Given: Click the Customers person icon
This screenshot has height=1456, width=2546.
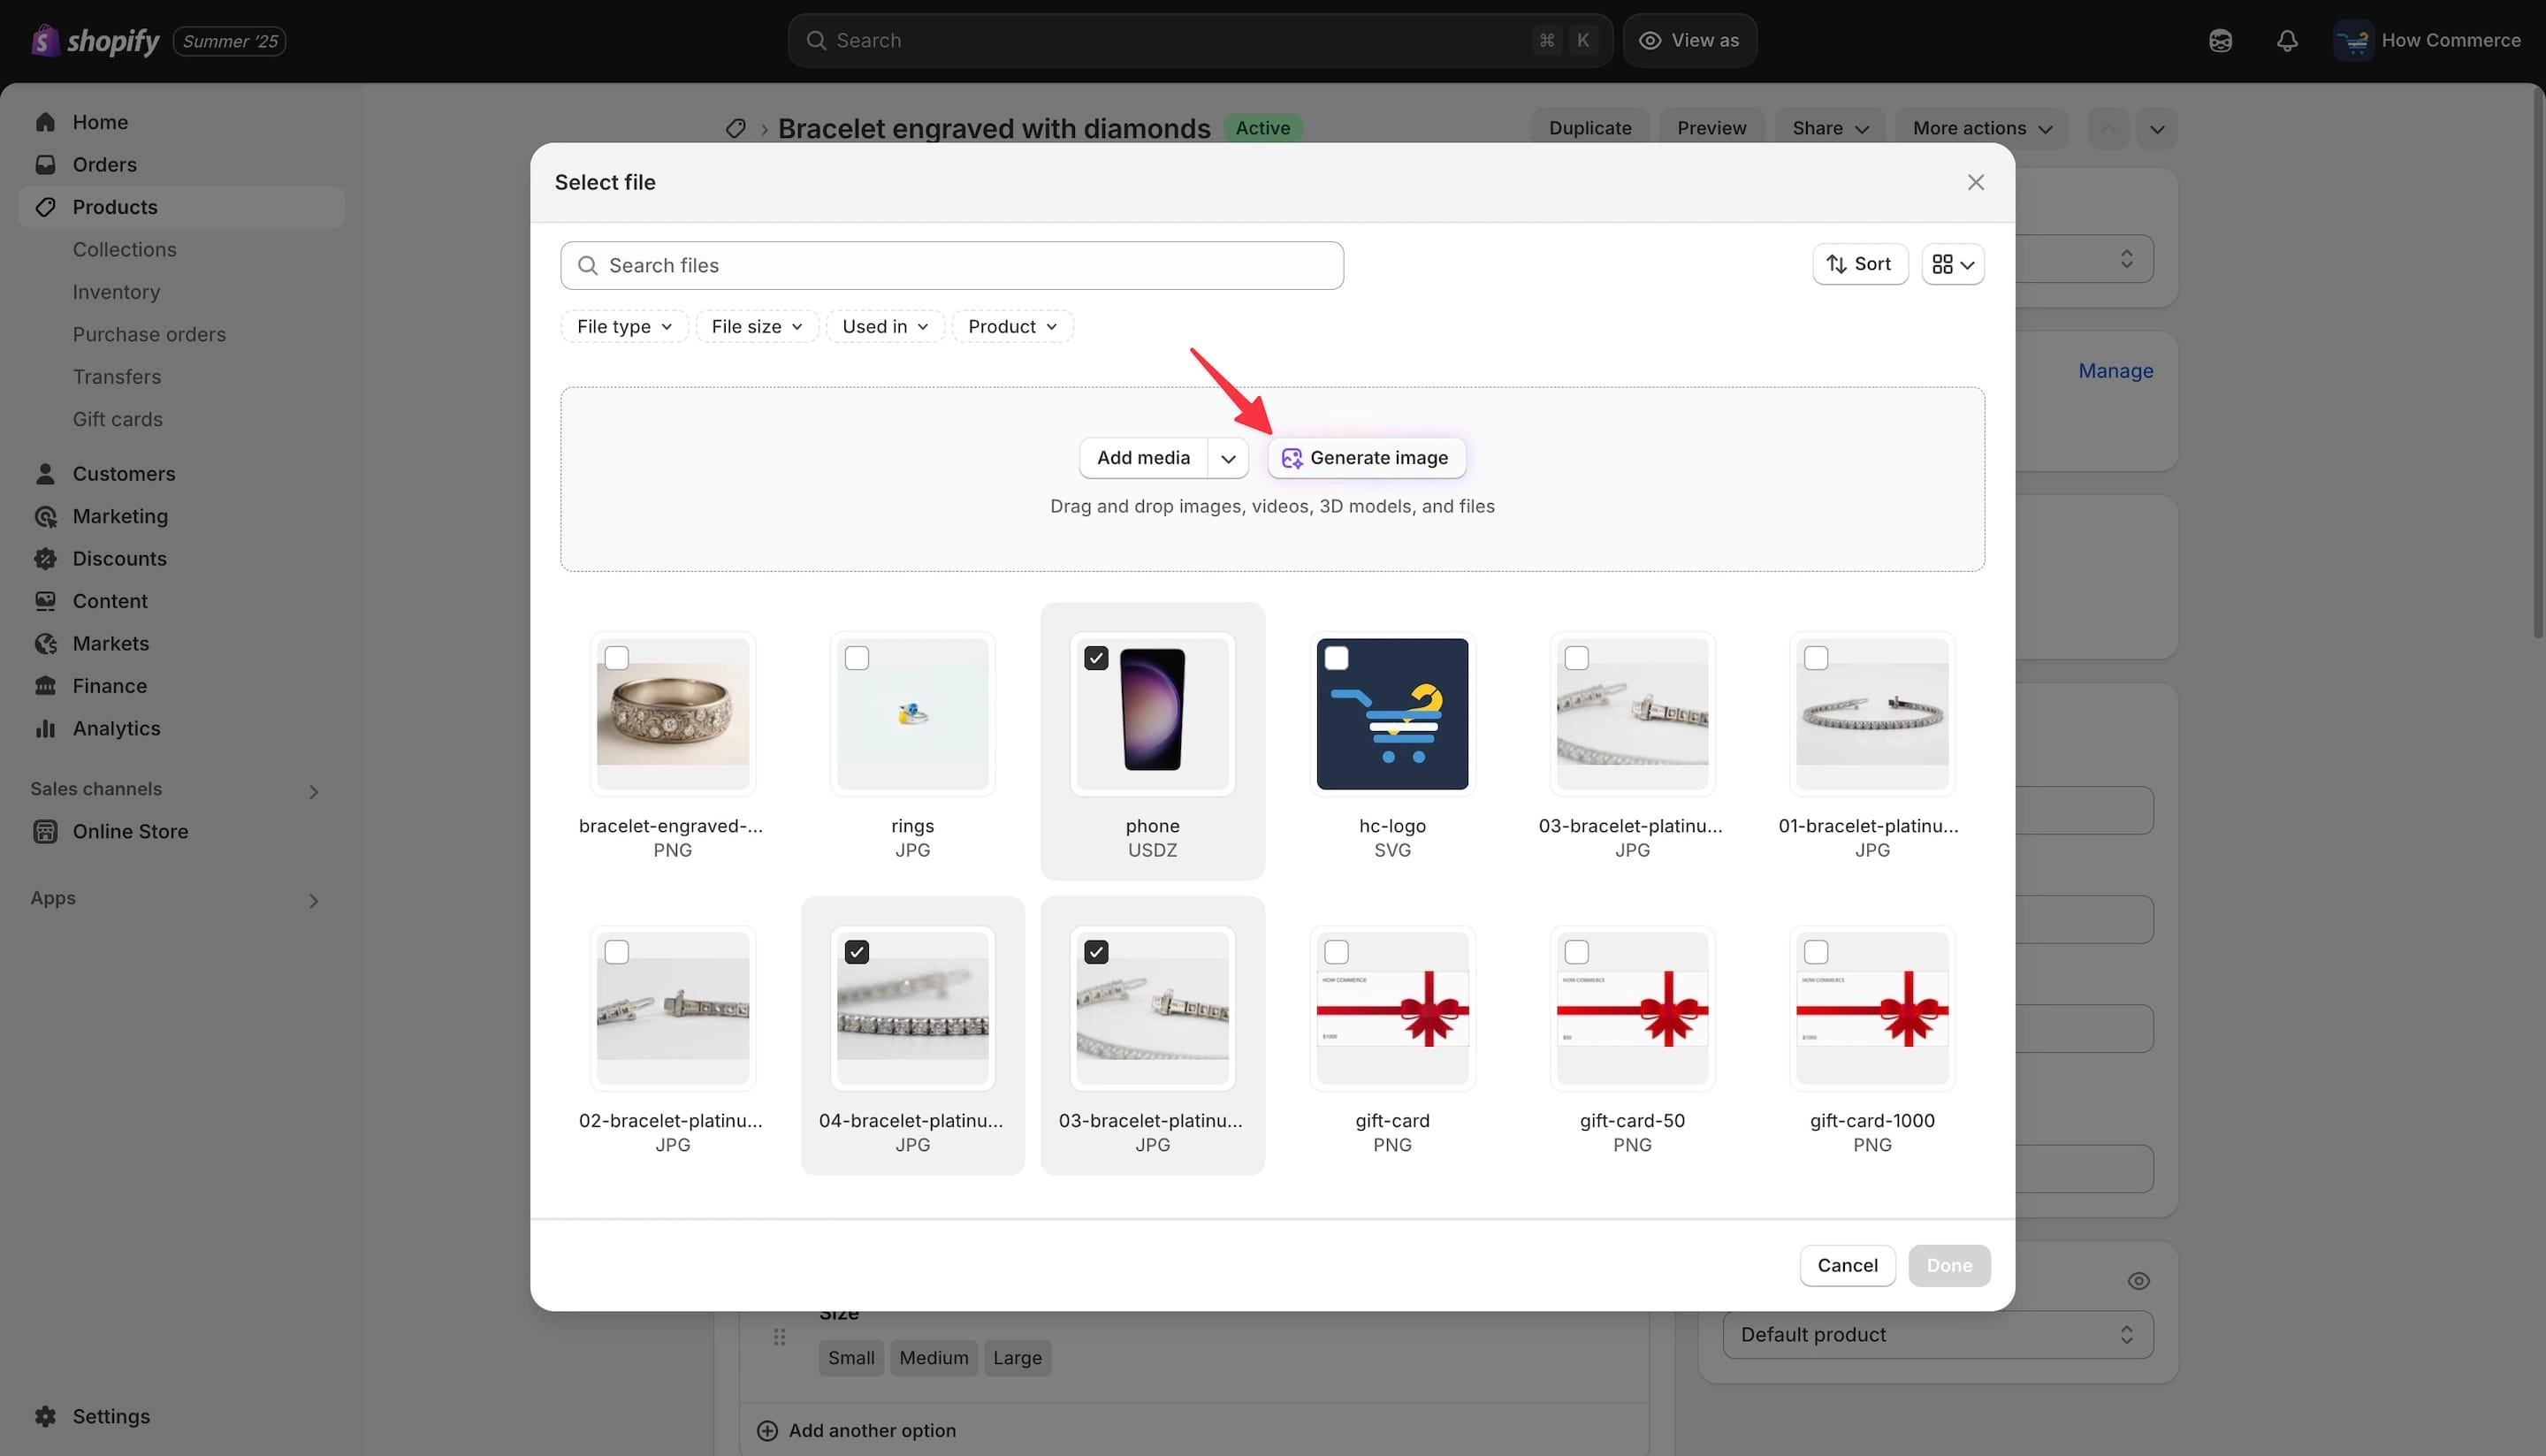Looking at the screenshot, I should (45, 473).
